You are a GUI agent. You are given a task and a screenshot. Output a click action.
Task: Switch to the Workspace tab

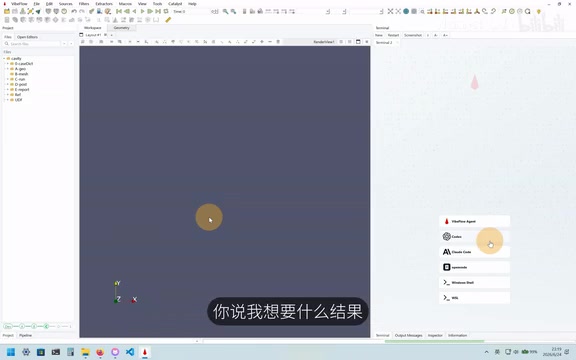93,28
